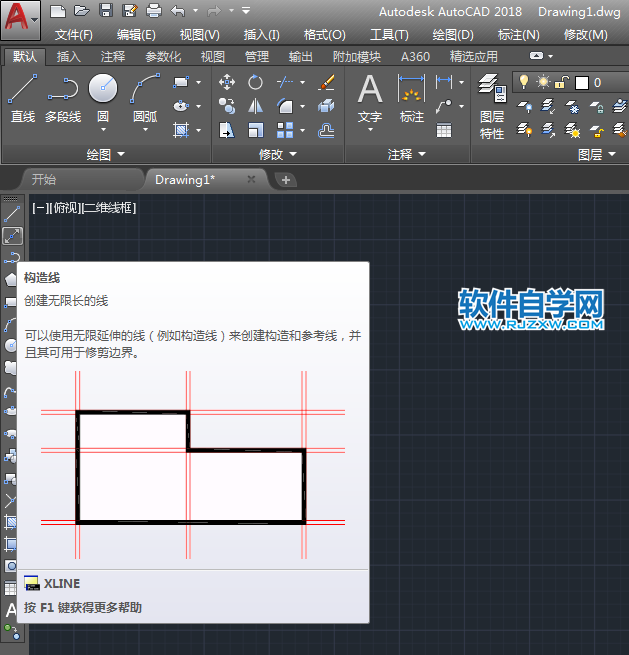Click the Open file icon in quick access toolbar
The height and width of the screenshot is (655, 629).
[x=81, y=11]
